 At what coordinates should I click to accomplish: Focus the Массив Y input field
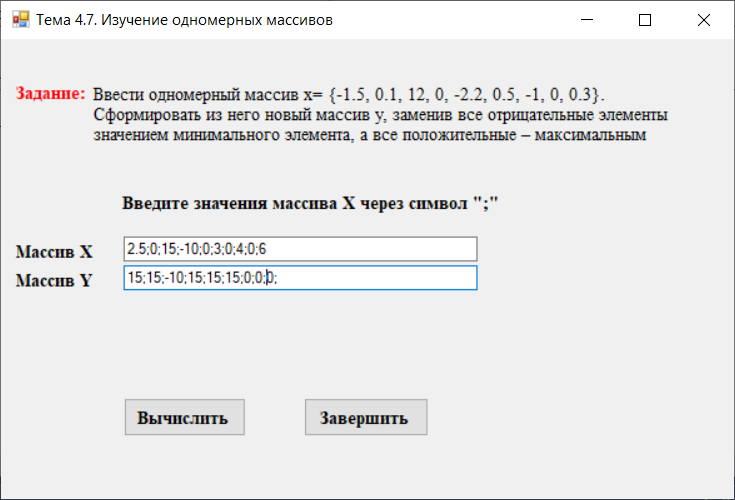coord(300,278)
